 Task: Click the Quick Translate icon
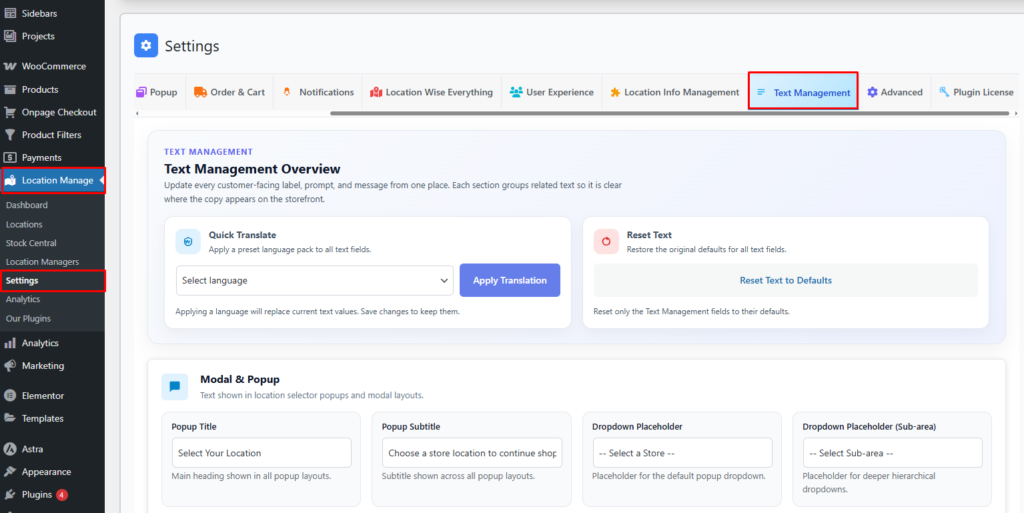[x=188, y=241]
